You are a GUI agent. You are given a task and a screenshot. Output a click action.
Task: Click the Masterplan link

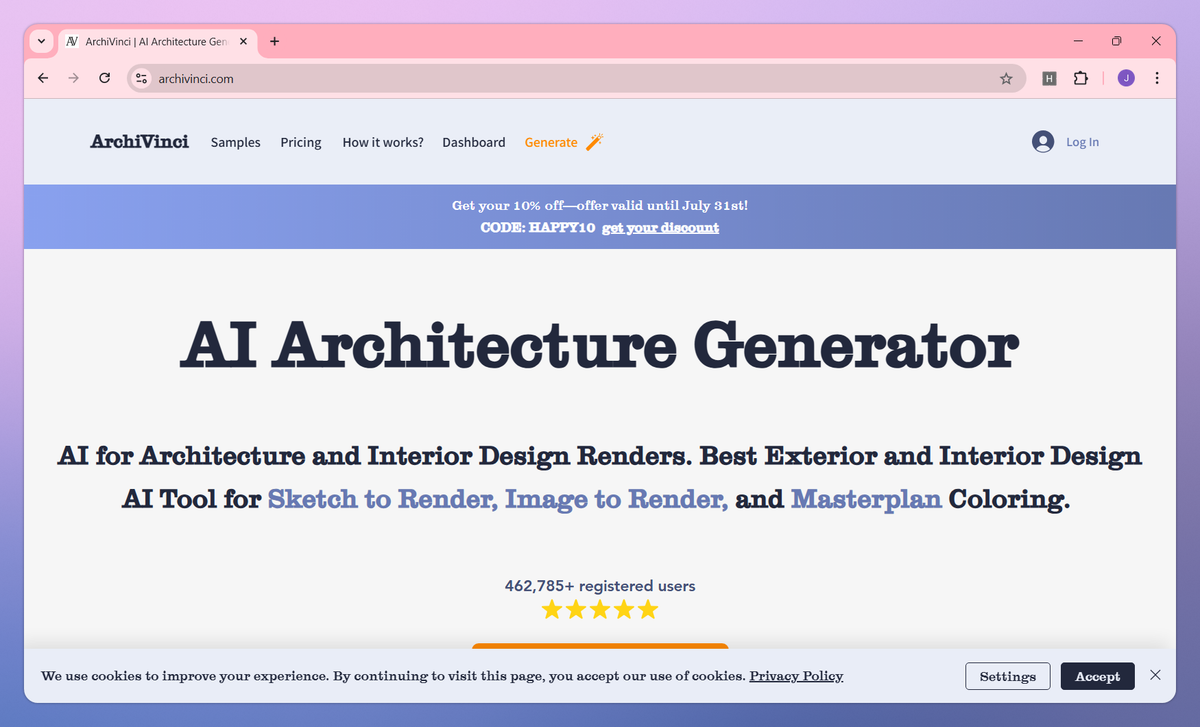[x=866, y=498]
